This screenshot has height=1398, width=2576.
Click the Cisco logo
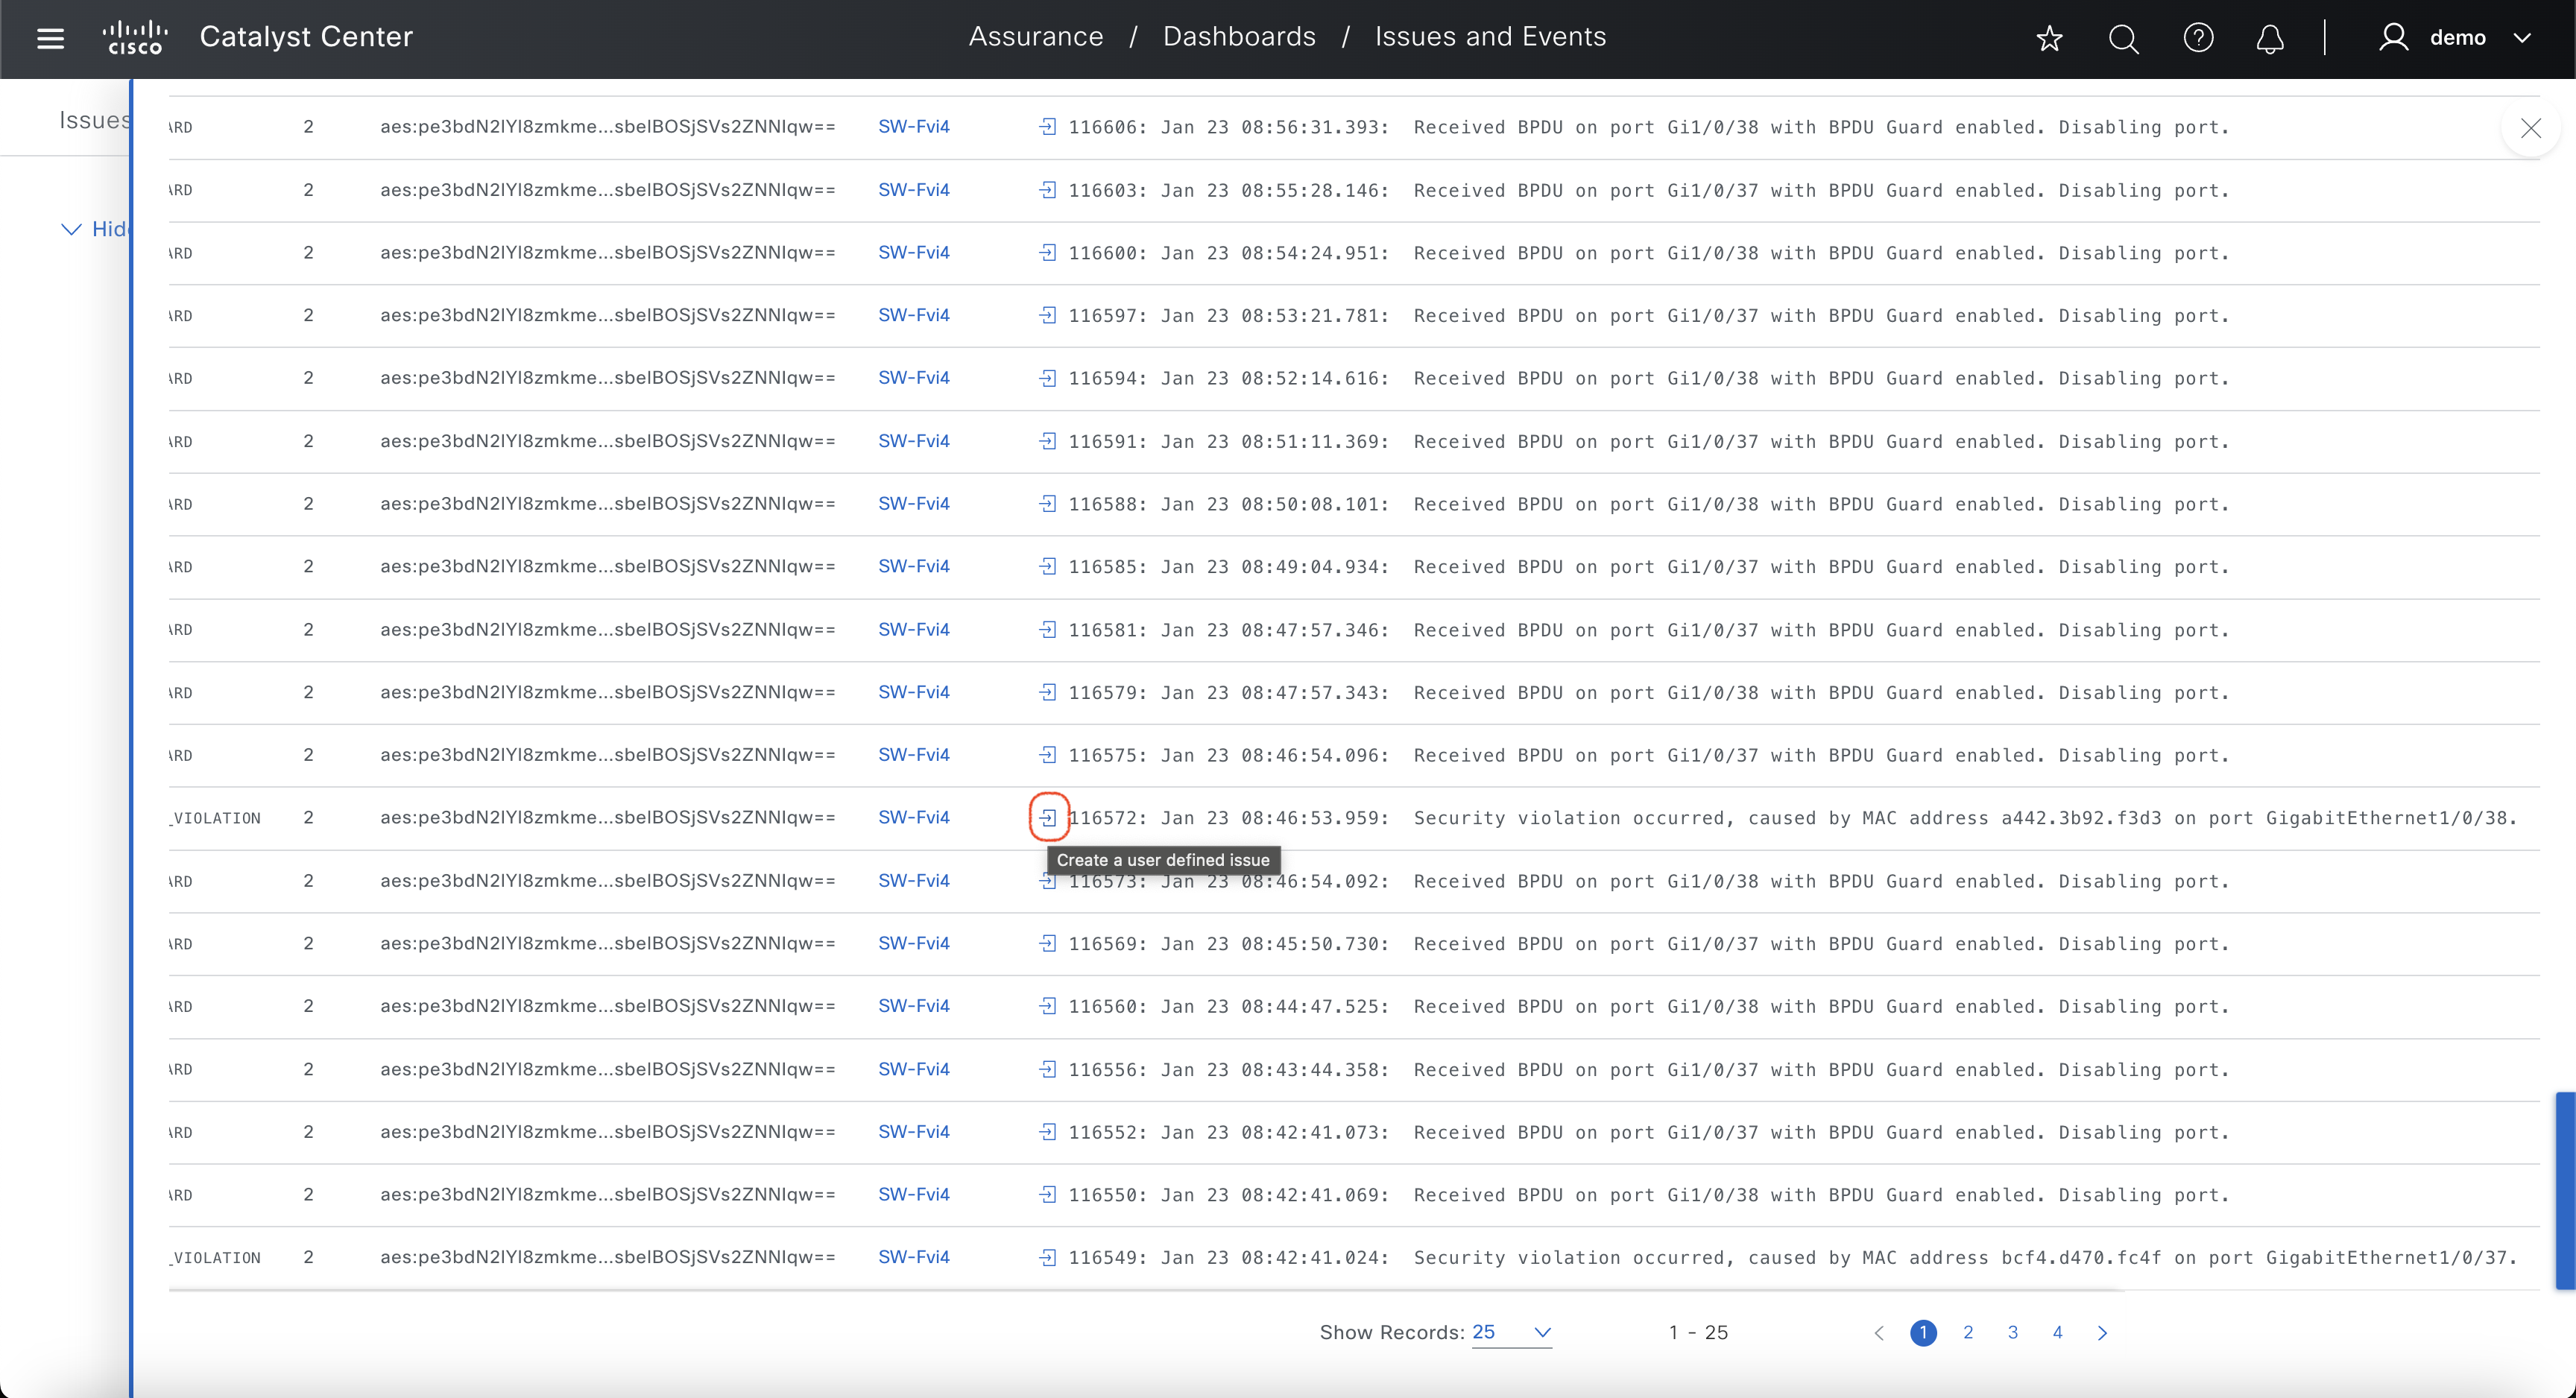pyautogui.click(x=135, y=38)
